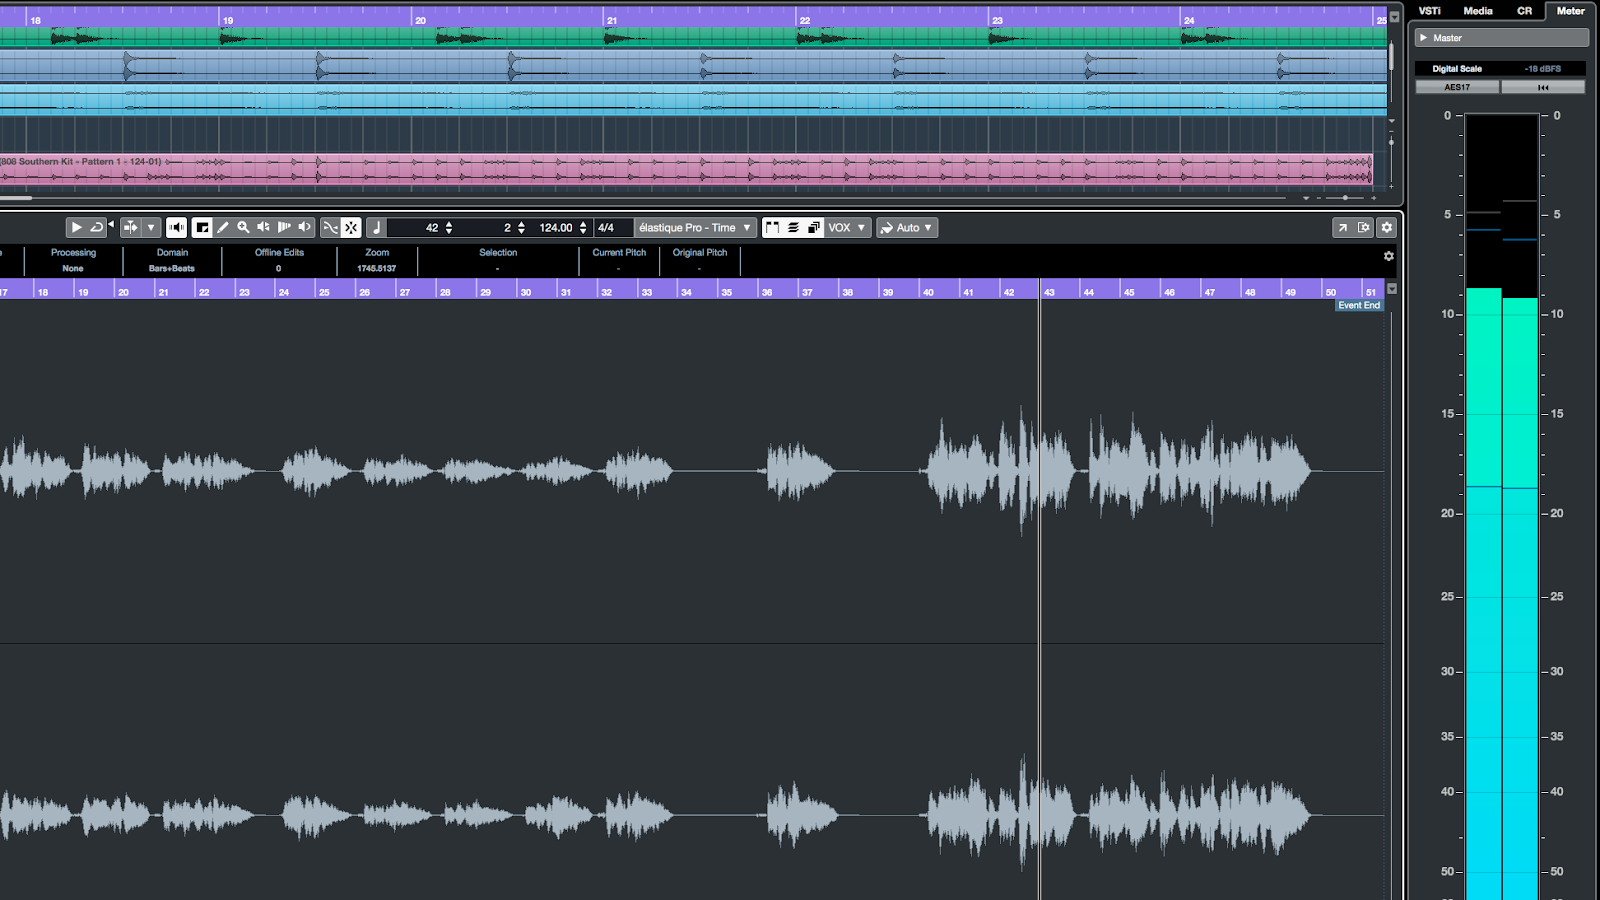The height and width of the screenshot is (900, 1600).
Task: Open the editor in a separate window via the arrow icon
Action: (x=1342, y=227)
